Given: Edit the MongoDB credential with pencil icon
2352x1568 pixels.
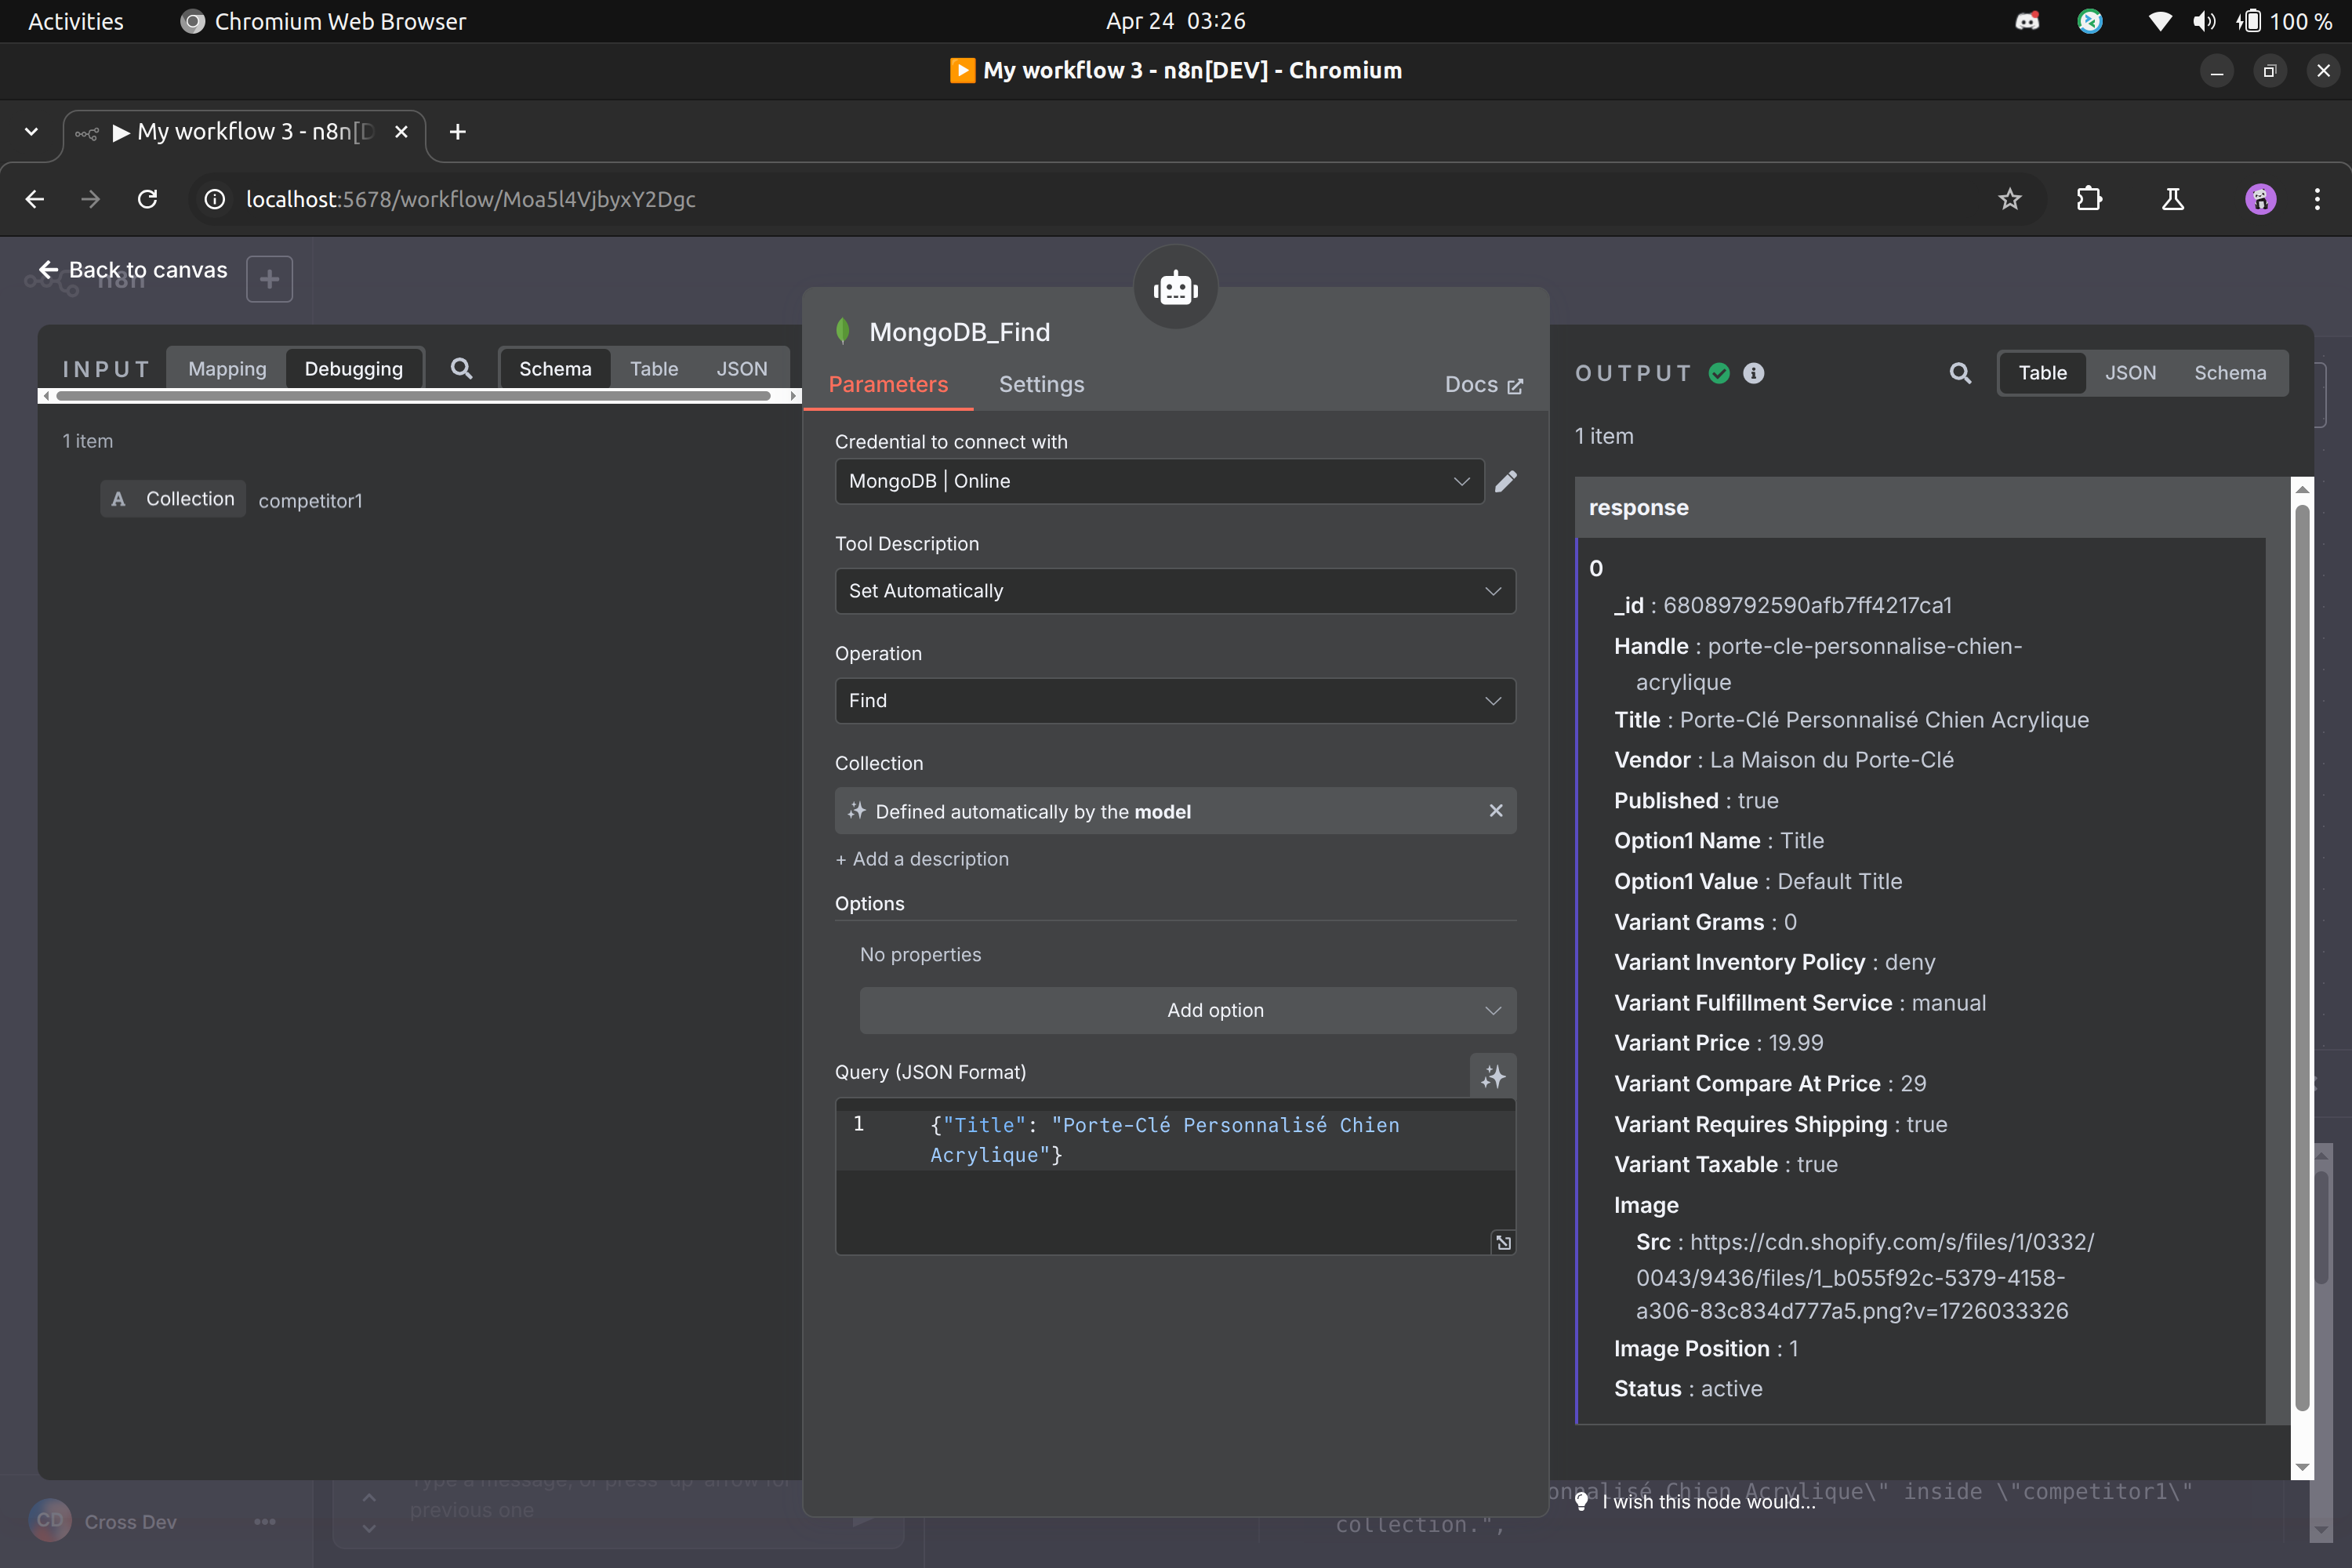Looking at the screenshot, I should point(1506,481).
